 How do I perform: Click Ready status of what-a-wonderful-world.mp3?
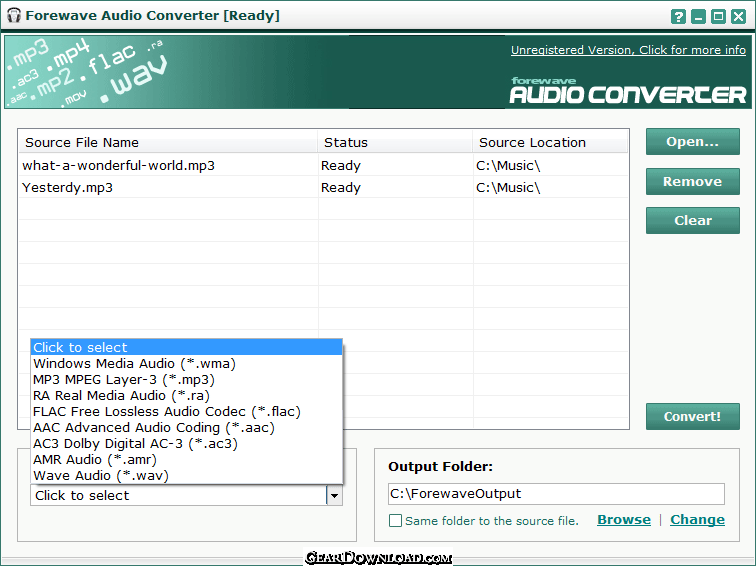[340, 165]
